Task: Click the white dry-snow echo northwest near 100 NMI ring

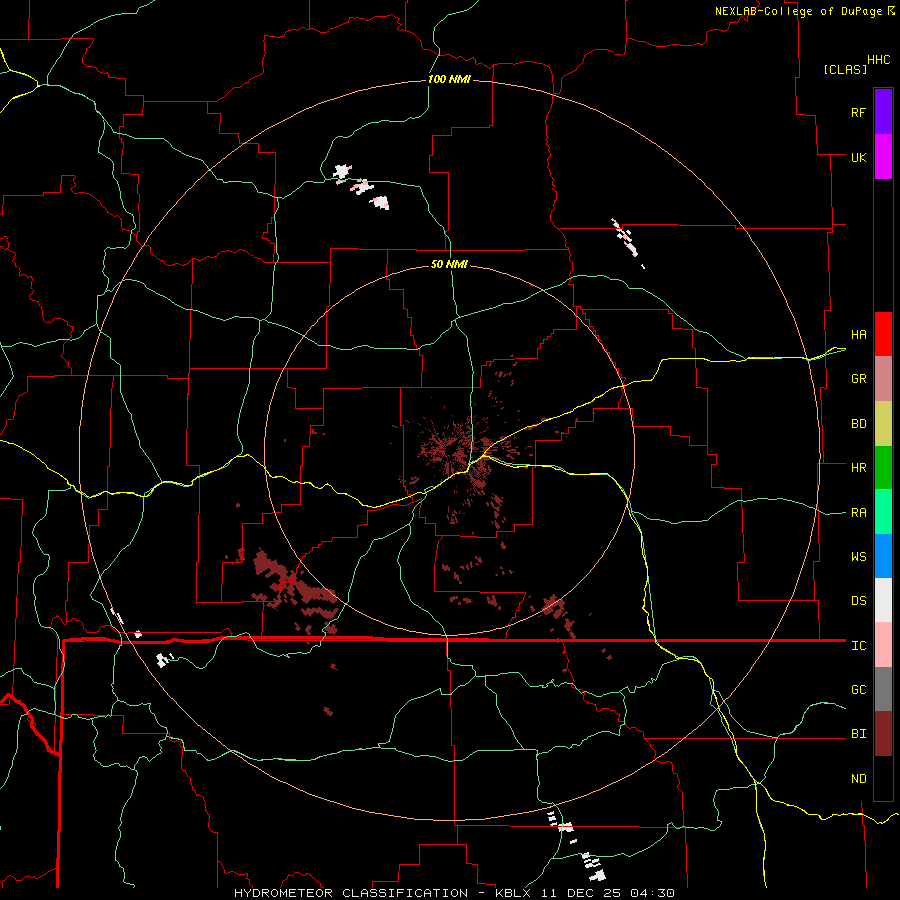Action: [362, 187]
